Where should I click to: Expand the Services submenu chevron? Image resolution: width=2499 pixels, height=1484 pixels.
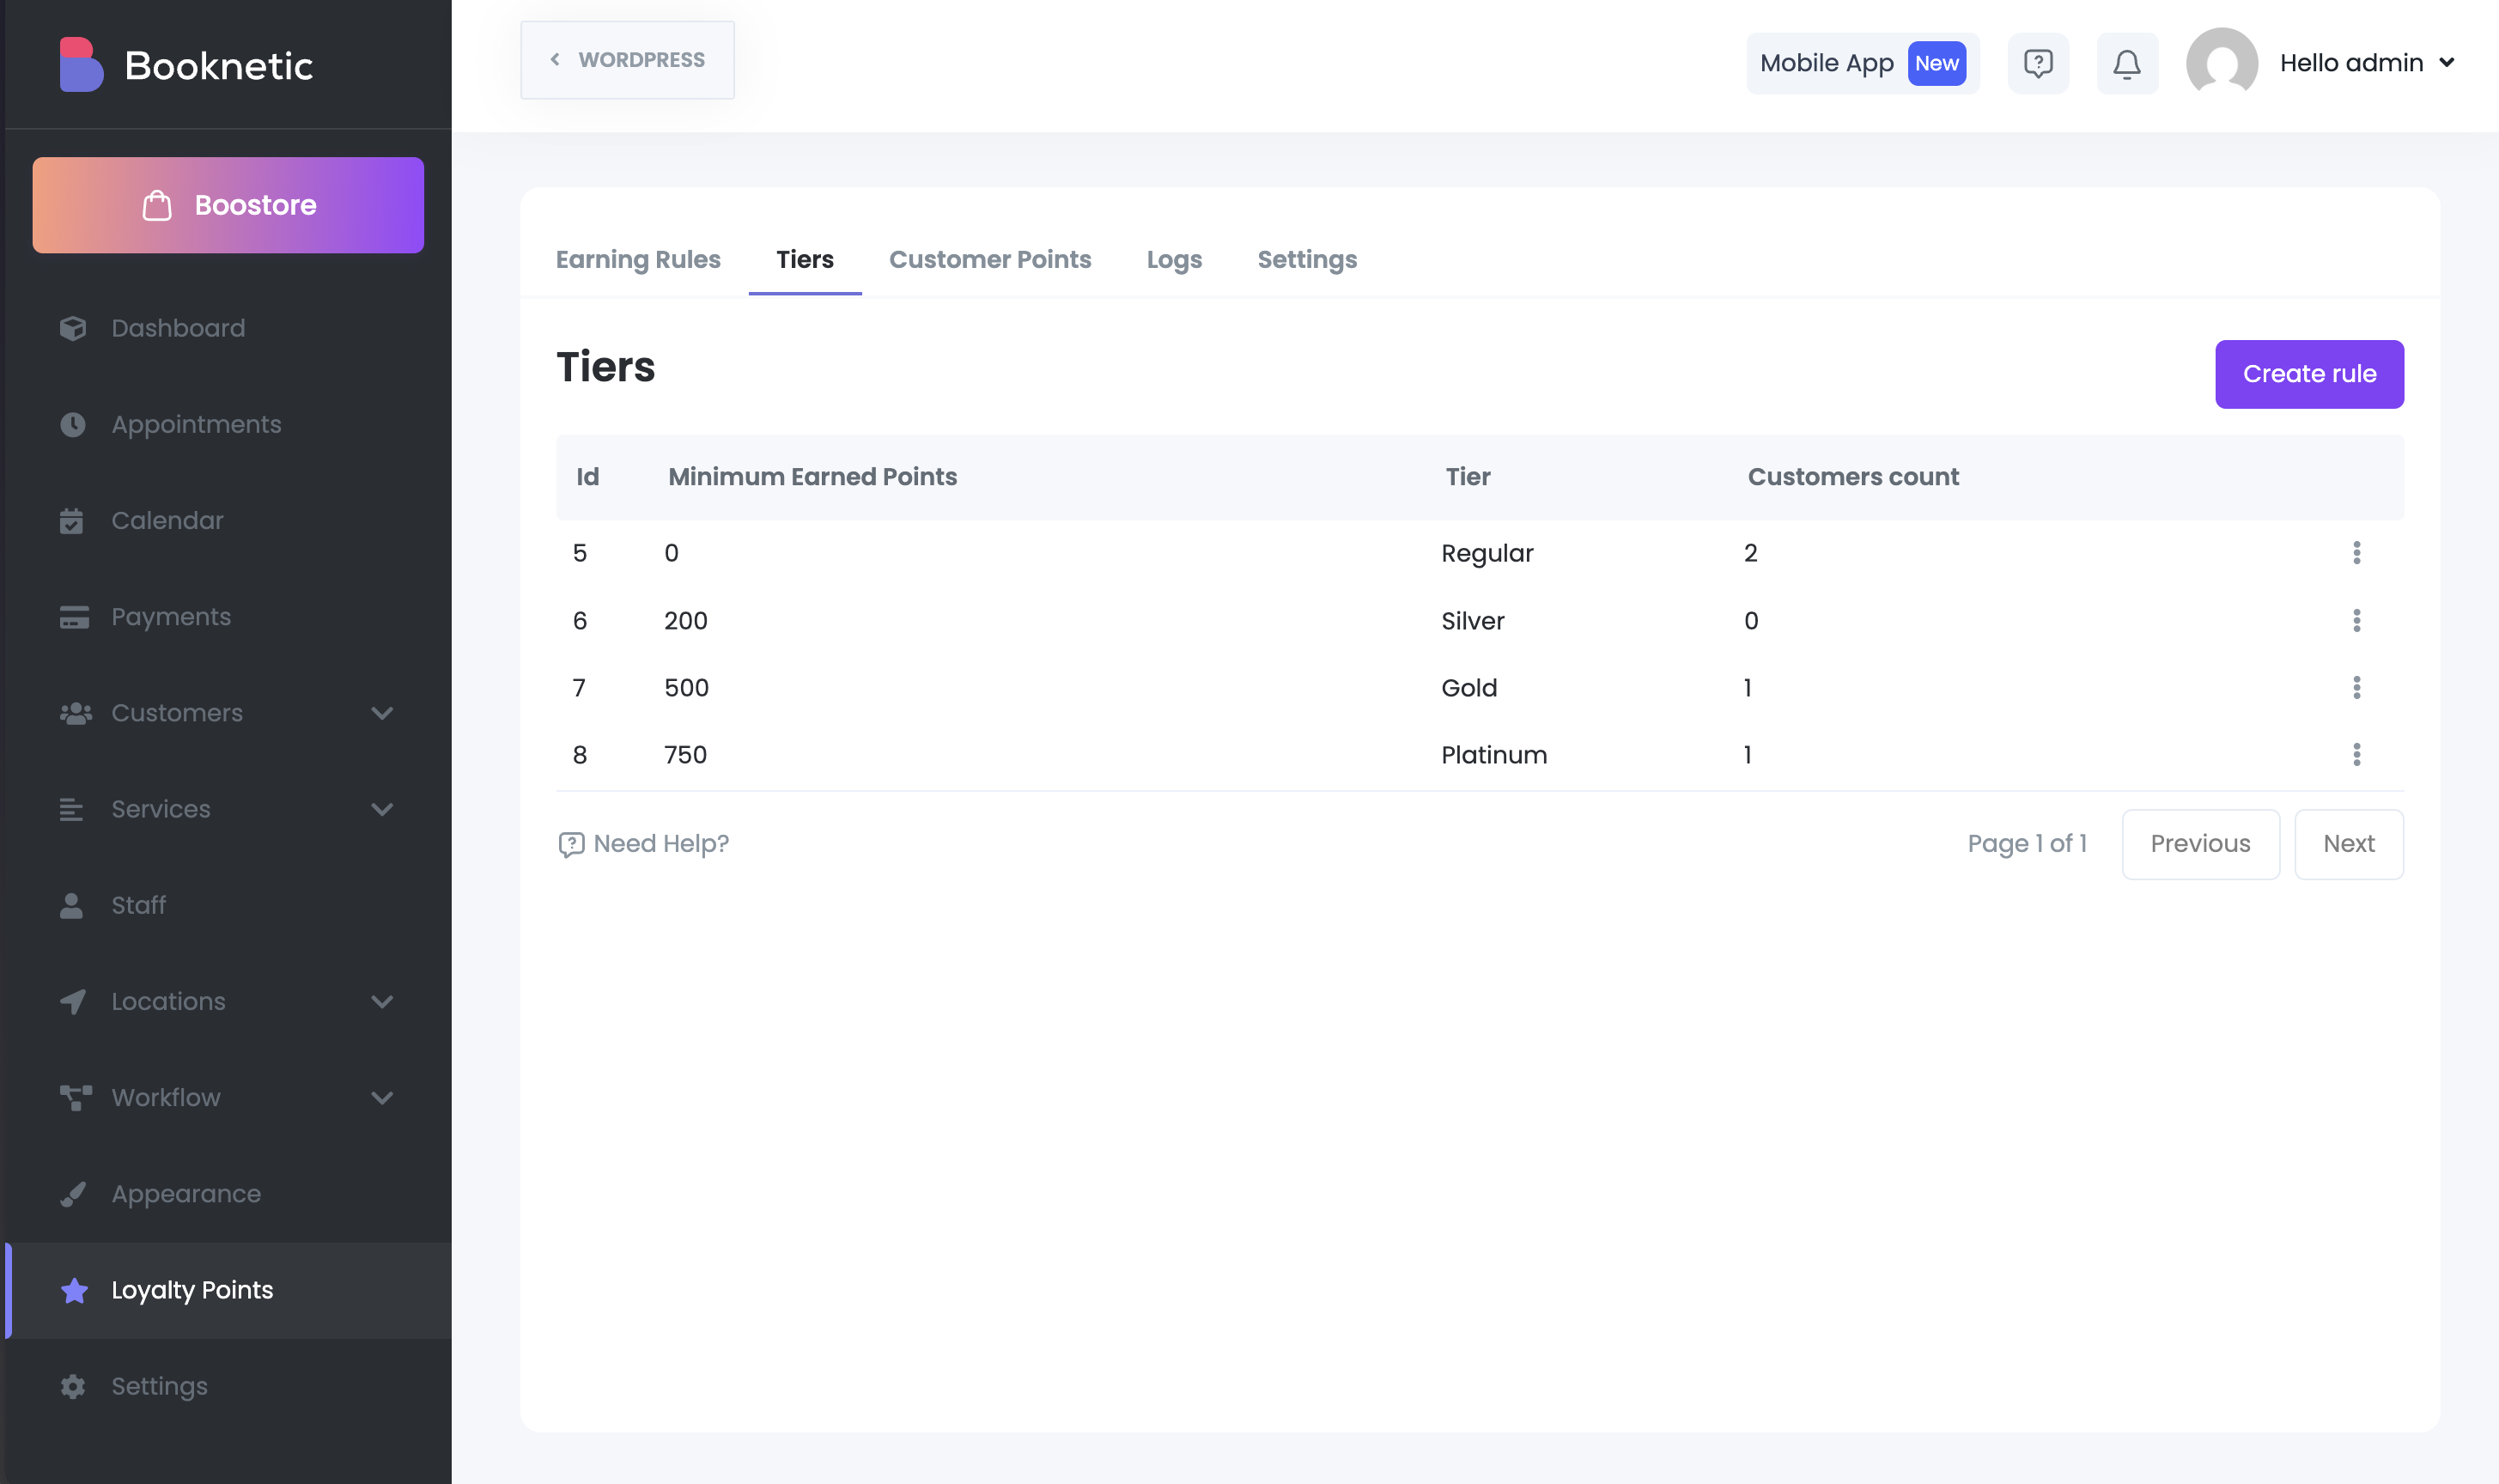click(382, 809)
